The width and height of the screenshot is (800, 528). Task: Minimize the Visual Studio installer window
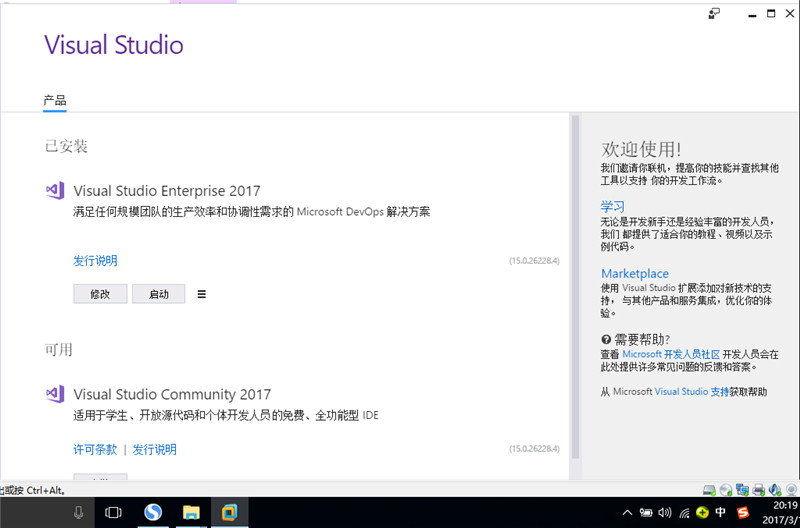(x=752, y=14)
